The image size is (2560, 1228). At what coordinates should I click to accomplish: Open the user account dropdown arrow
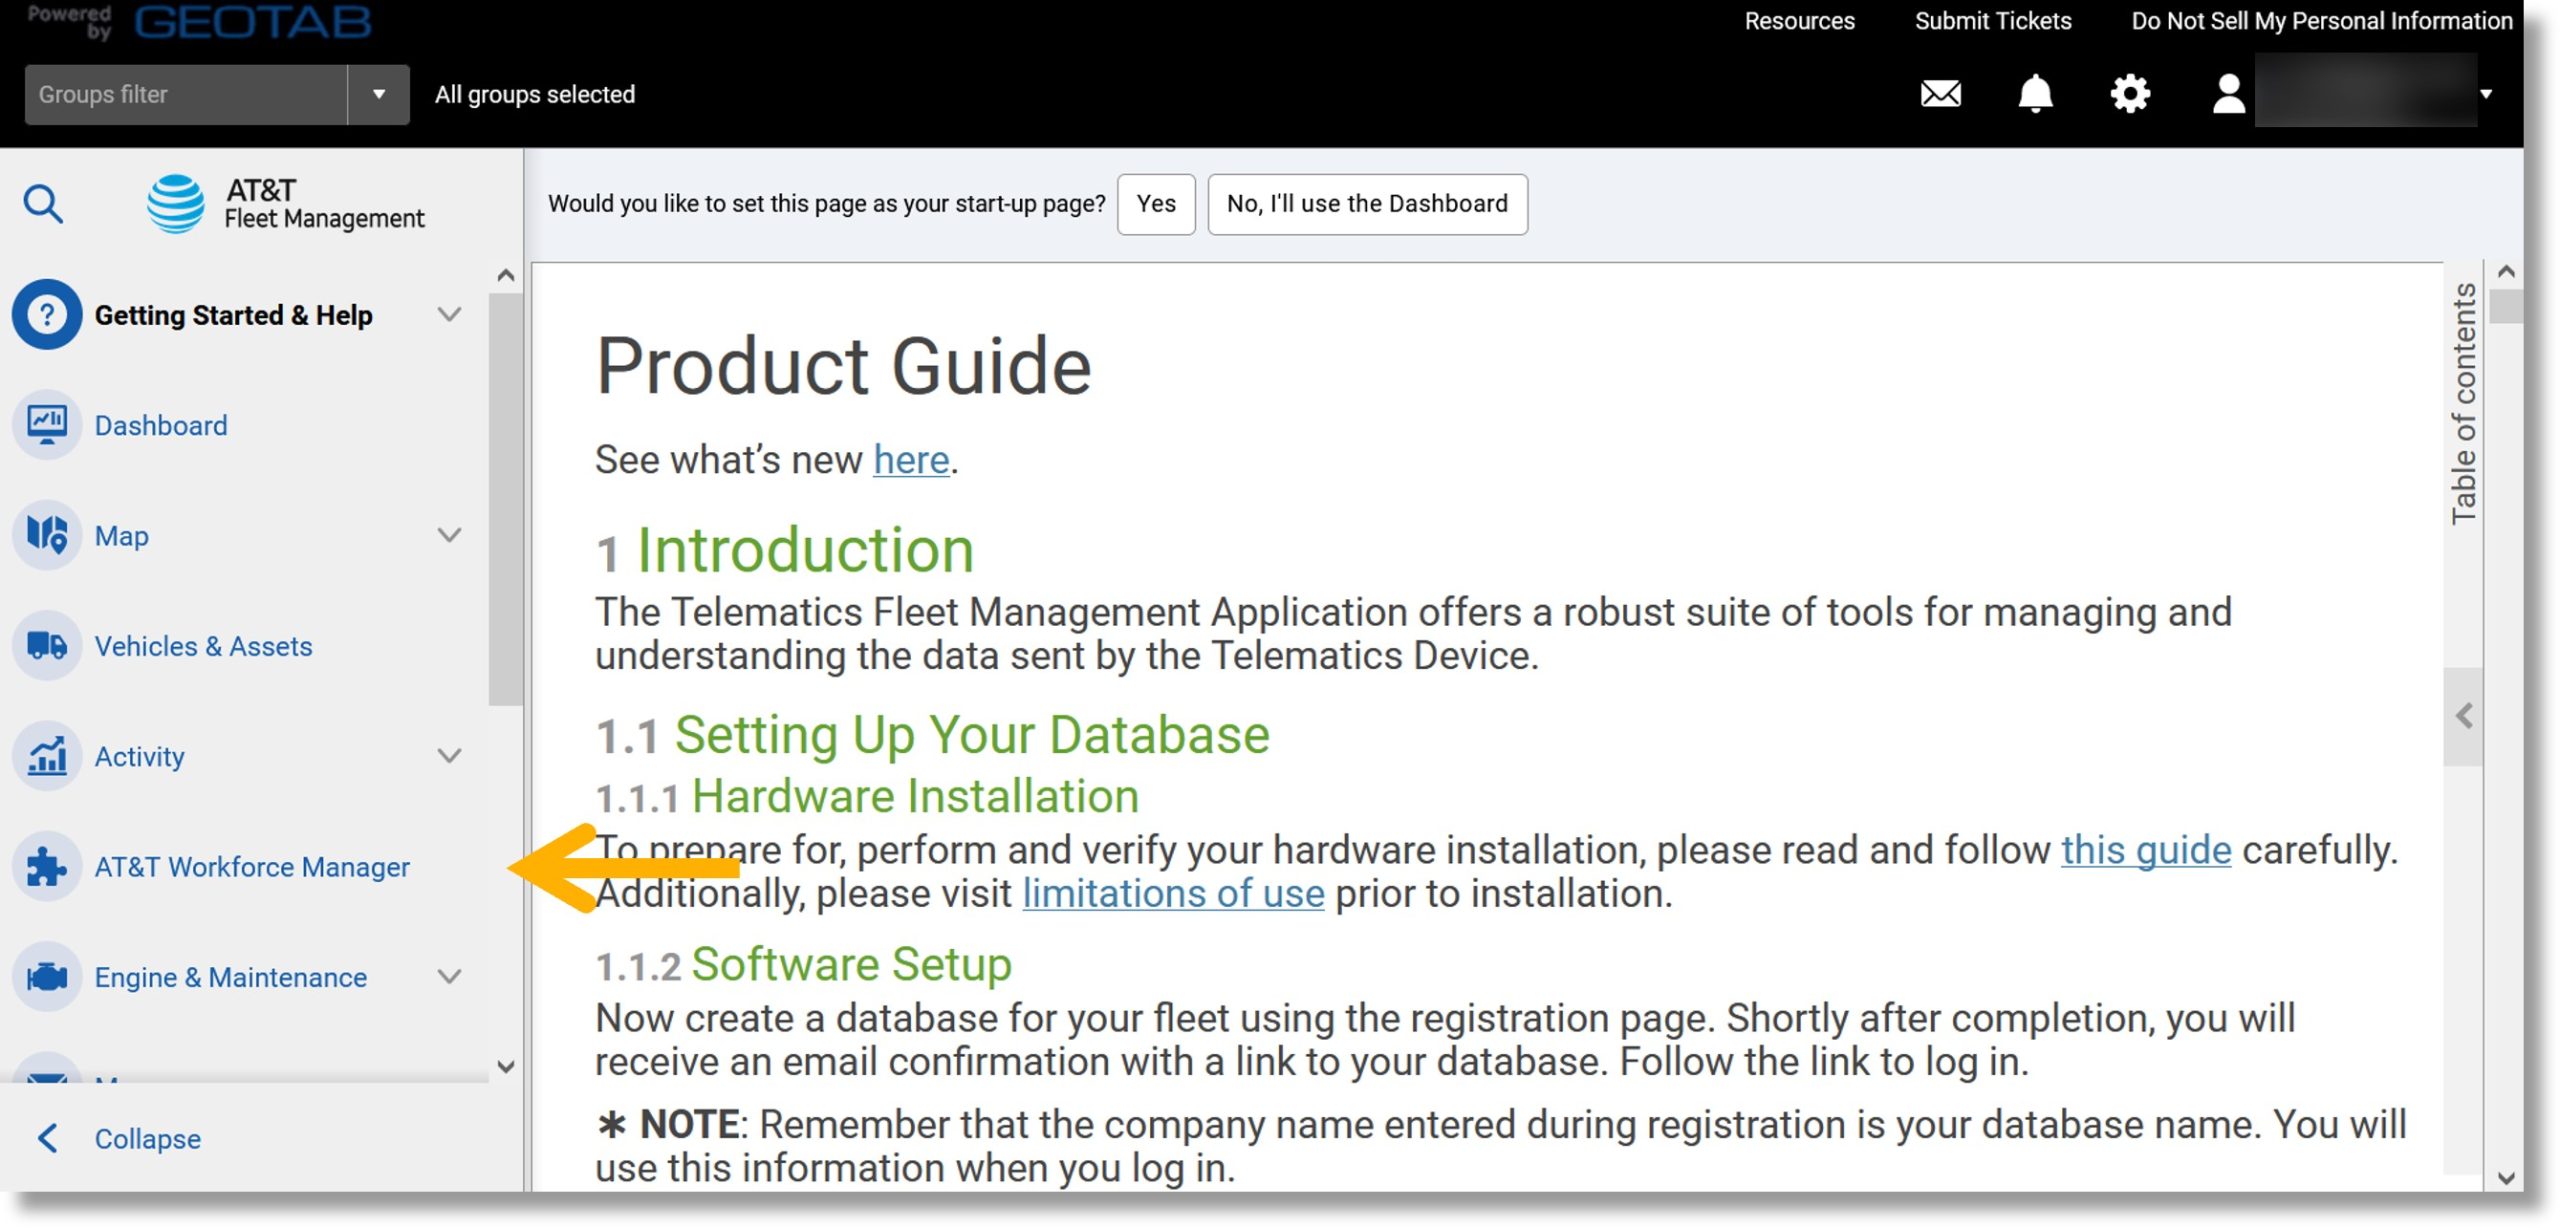(2486, 94)
